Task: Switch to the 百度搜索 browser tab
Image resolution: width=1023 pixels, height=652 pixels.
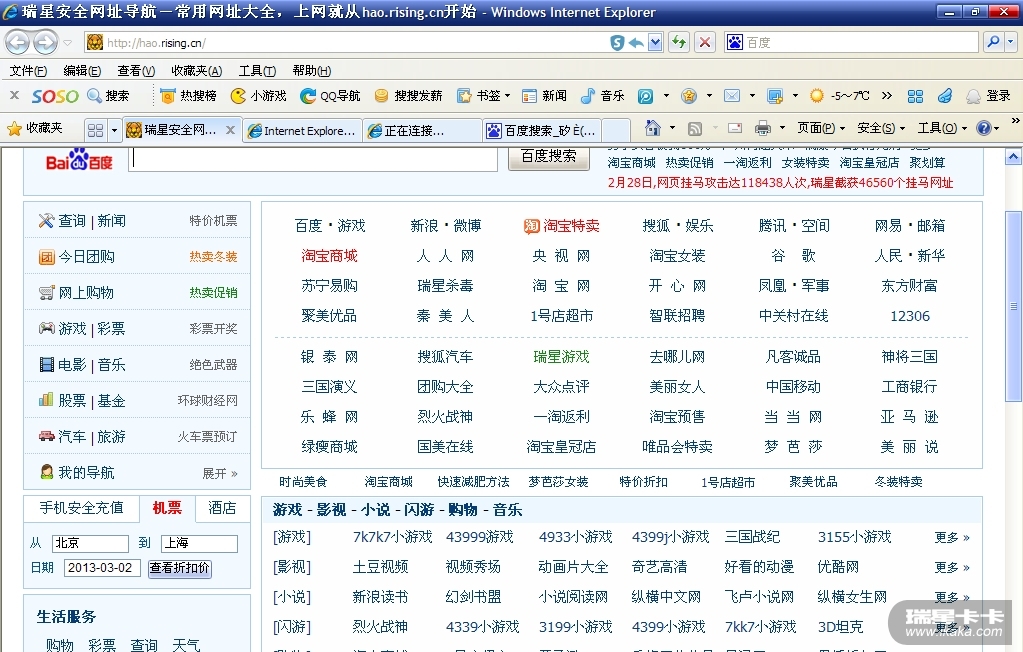Action: (542, 130)
